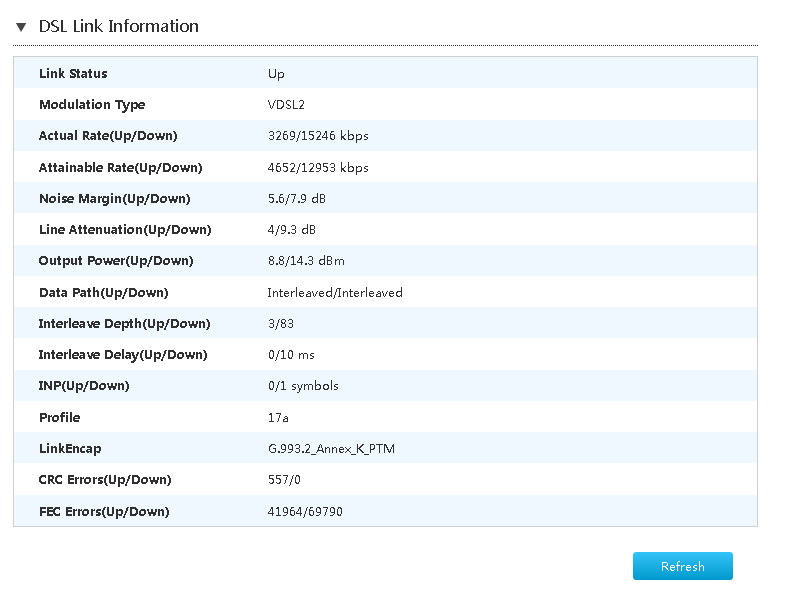This screenshot has height=592, width=796.
Task: Select the Link Status label
Action: tap(73, 74)
